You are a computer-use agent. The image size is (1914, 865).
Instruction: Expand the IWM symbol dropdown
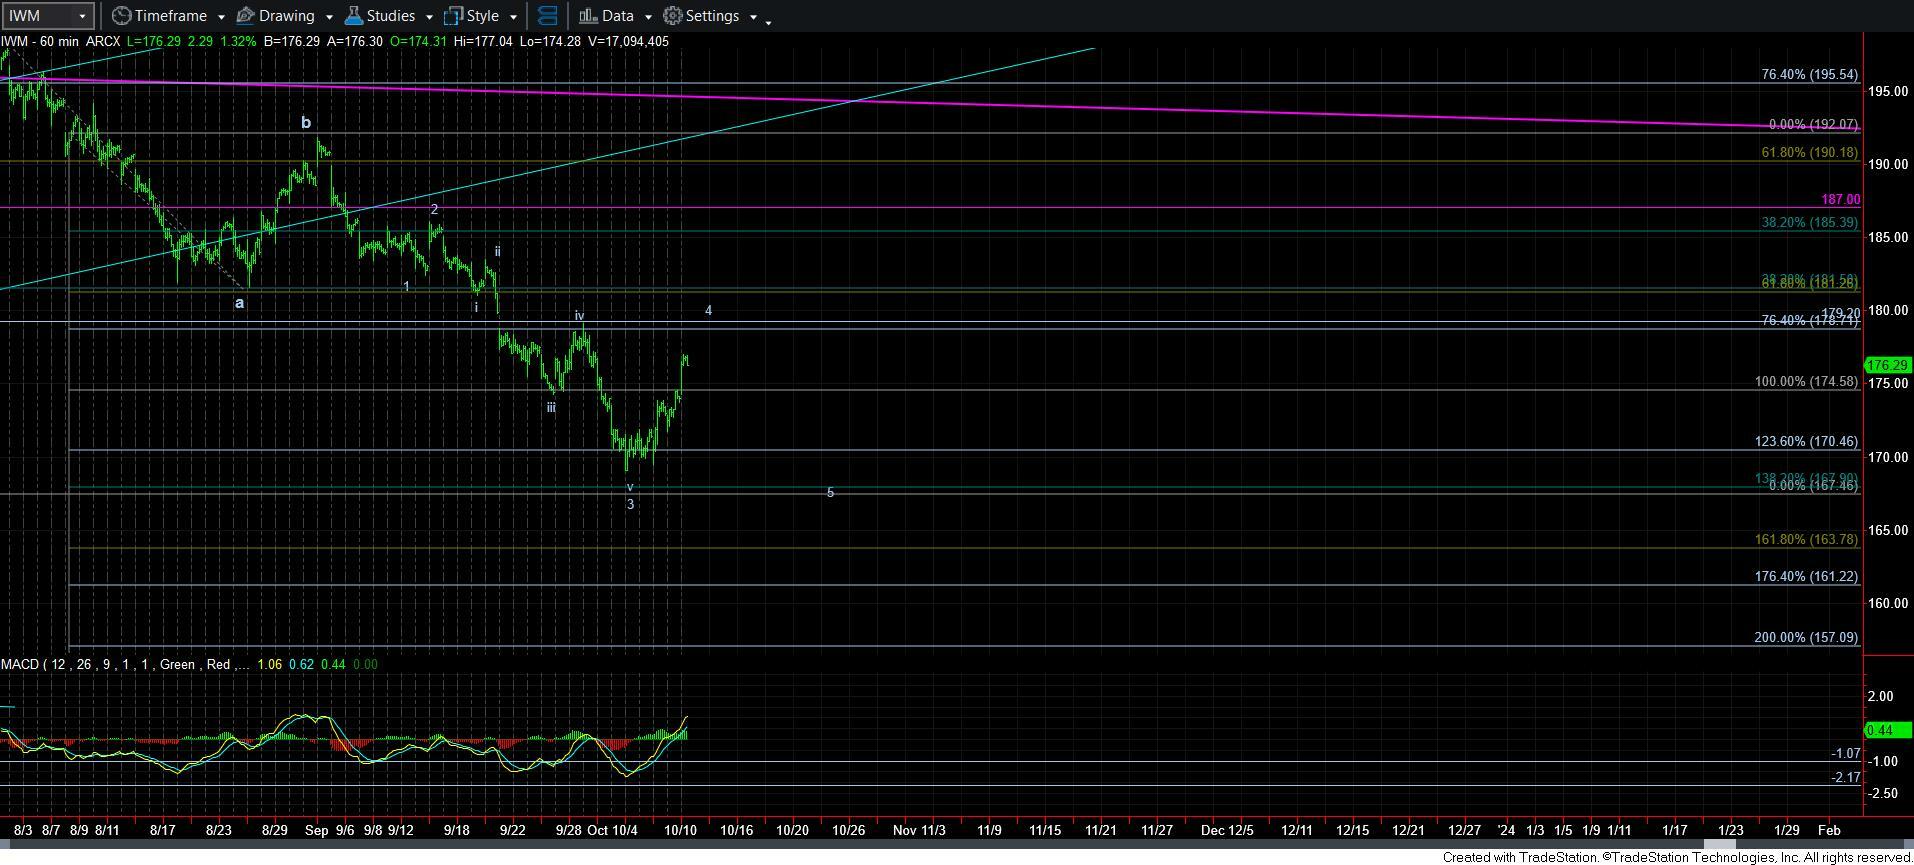(x=82, y=16)
